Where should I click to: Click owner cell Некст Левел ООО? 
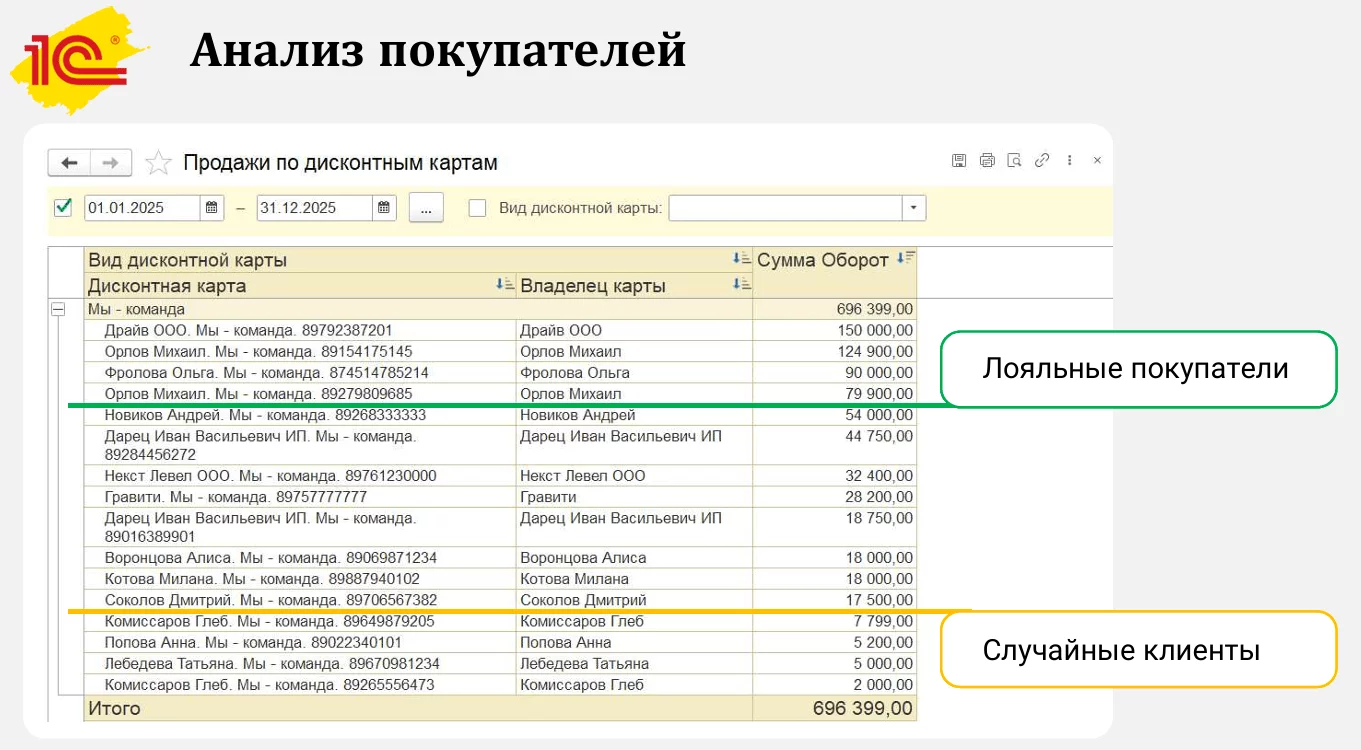click(634, 476)
